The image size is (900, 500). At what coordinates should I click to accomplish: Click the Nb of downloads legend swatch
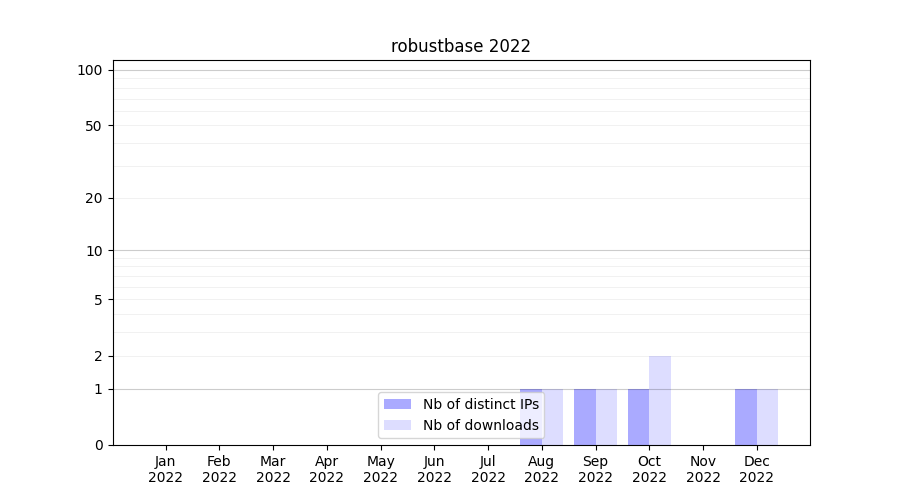397,425
